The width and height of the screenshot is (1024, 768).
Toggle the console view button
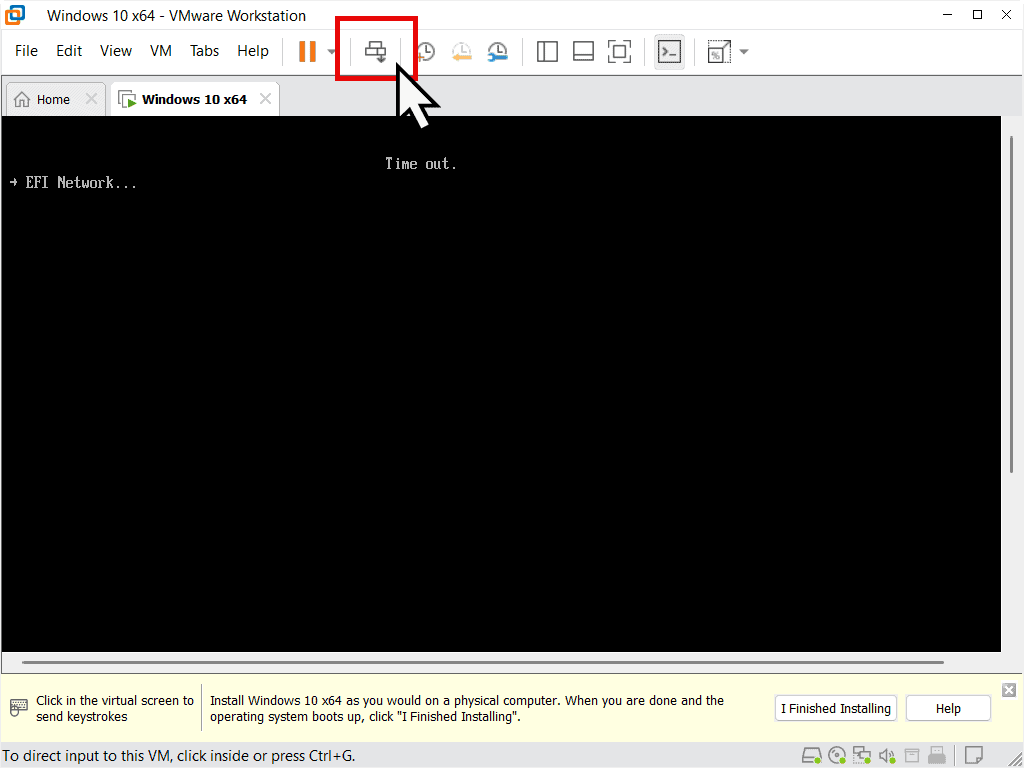[x=669, y=52]
